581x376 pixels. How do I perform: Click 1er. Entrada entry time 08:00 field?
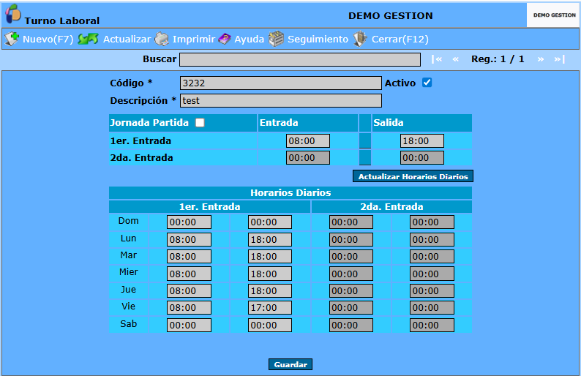[308, 141]
